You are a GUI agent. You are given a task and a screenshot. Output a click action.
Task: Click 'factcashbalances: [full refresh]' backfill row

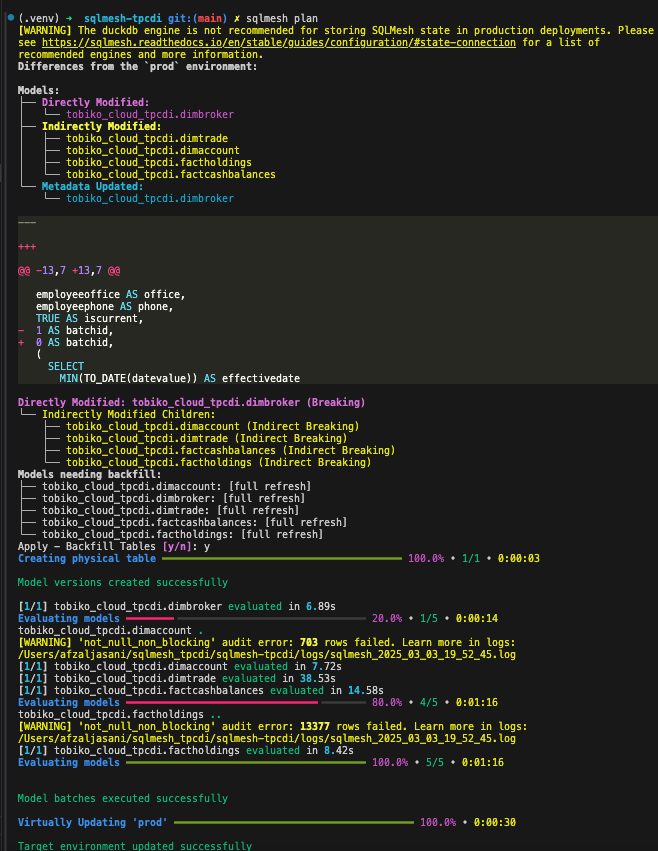194,522
